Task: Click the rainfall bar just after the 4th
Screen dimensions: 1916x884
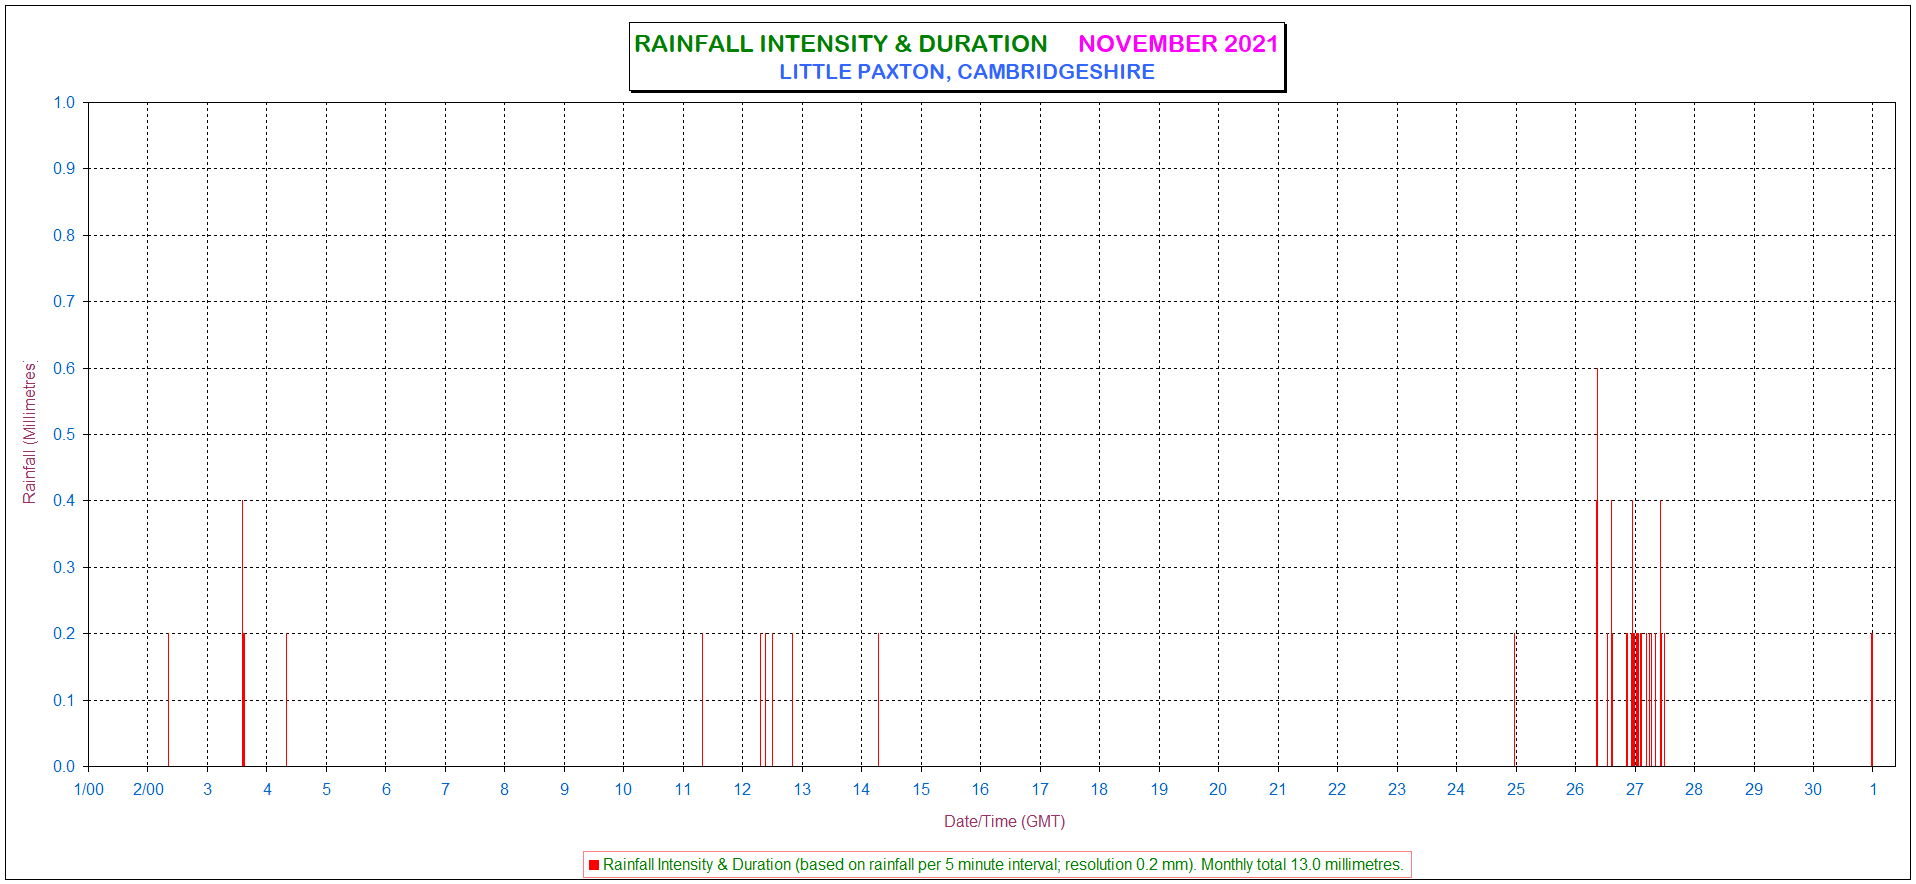Action: 286,700
